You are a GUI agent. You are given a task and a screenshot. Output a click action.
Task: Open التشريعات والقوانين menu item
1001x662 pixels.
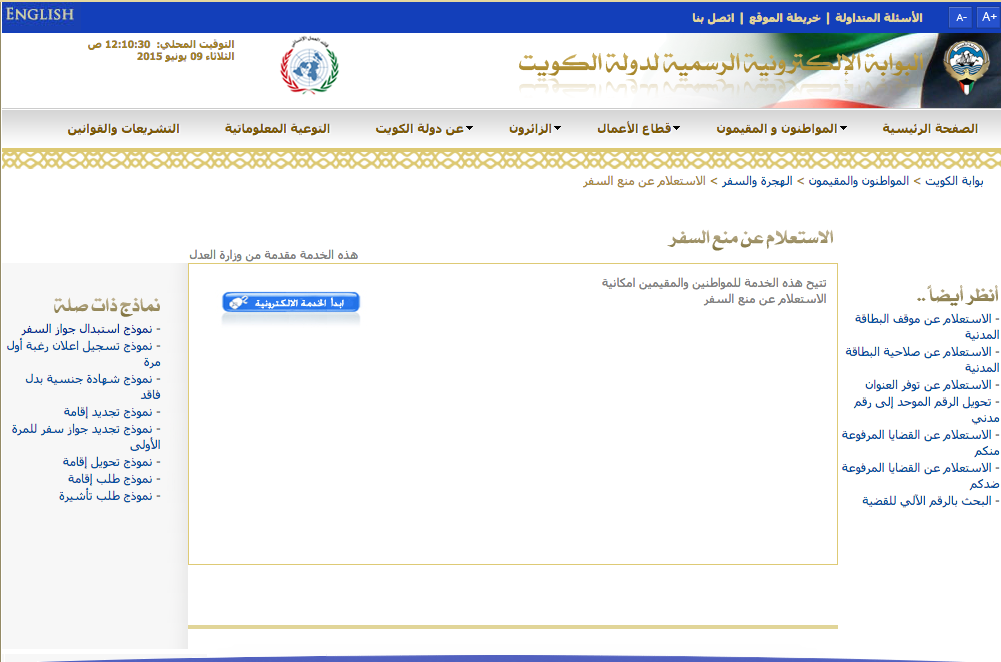pos(123,128)
